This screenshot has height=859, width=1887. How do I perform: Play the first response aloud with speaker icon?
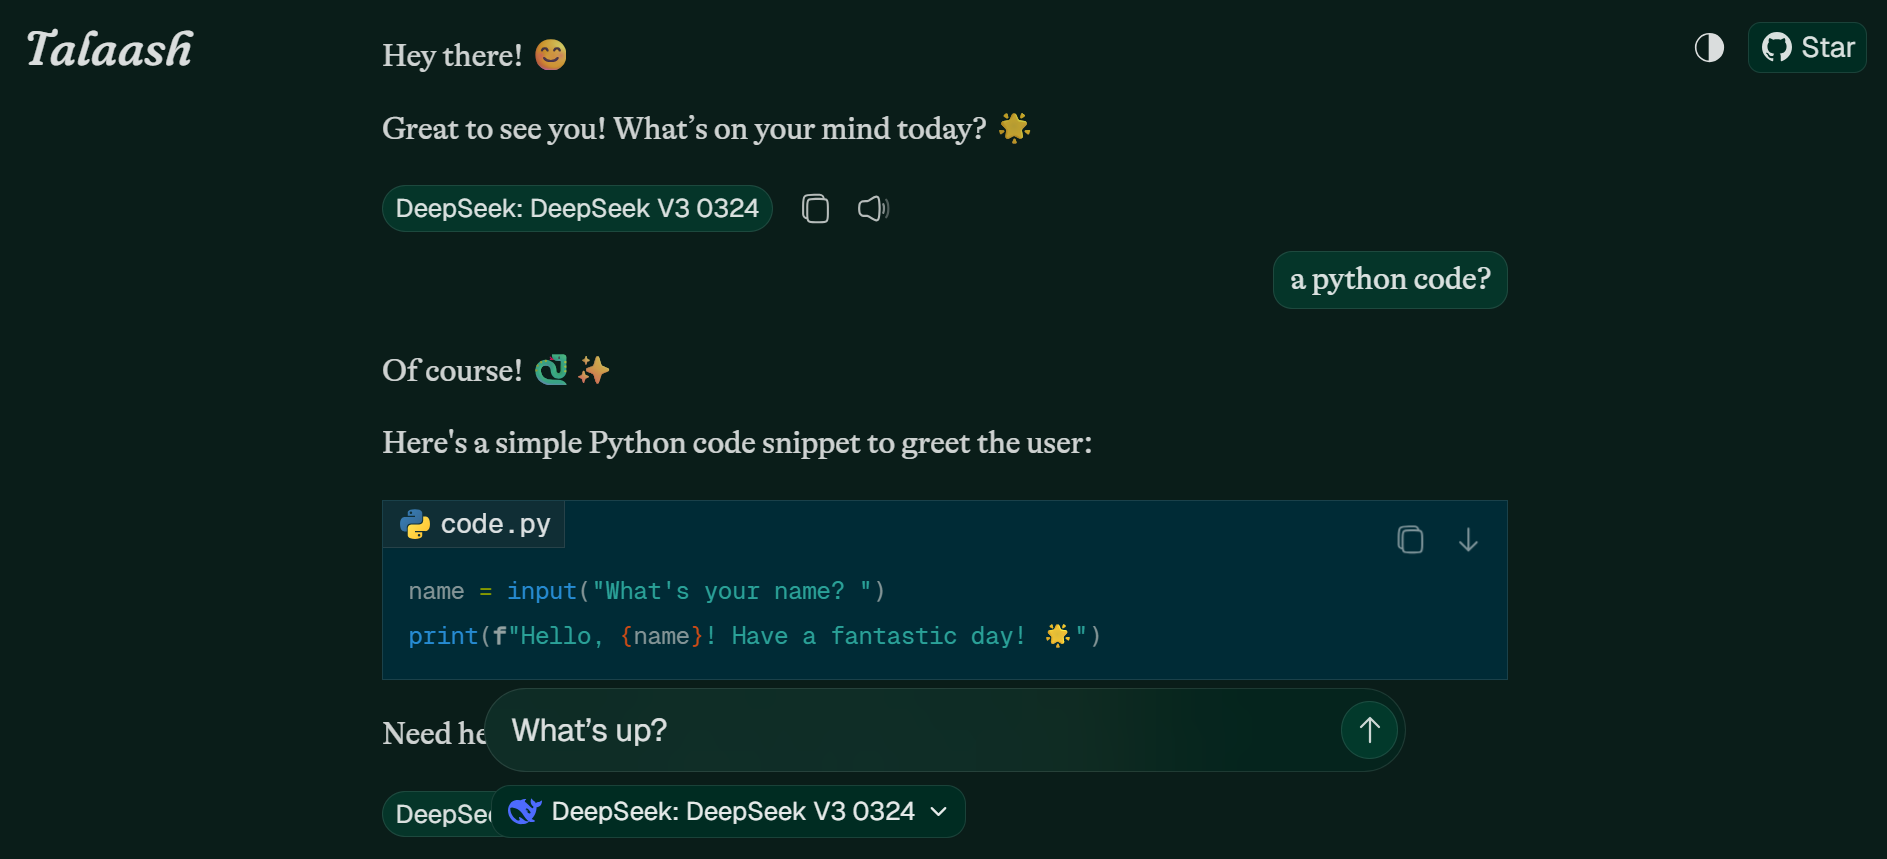[873, 208]
